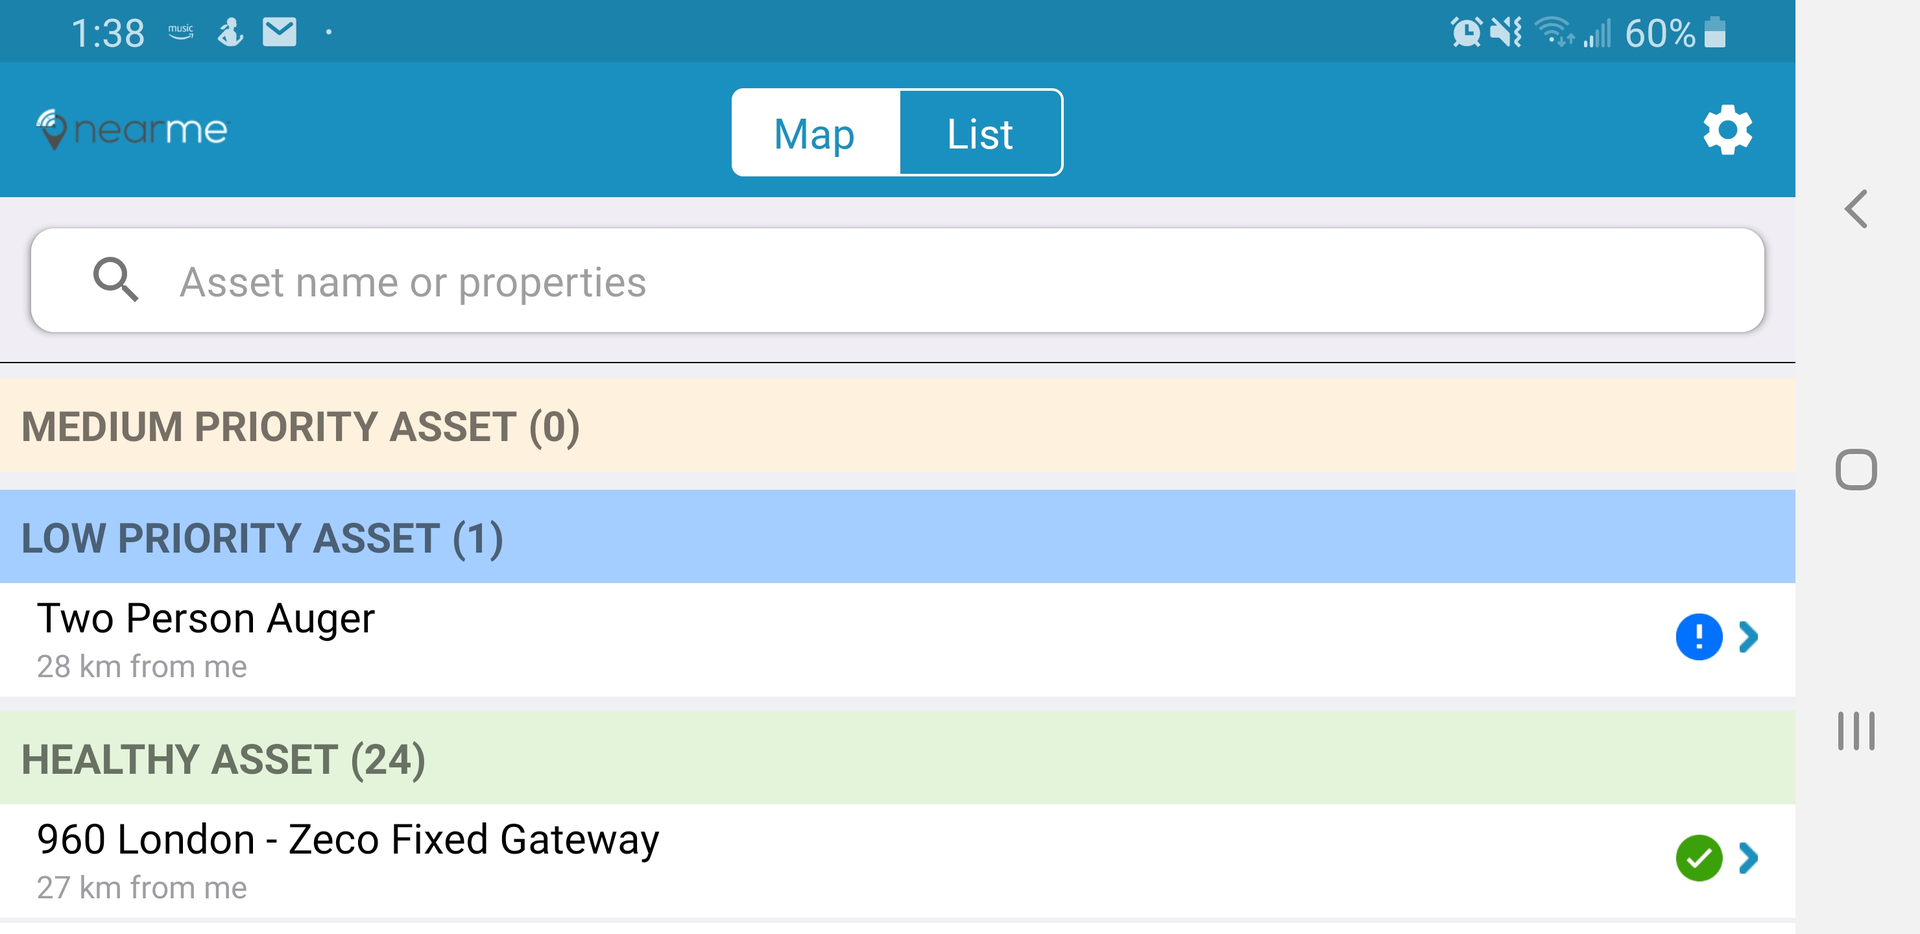Open Settings via the gear icon
This screenshot has height=934, width=1920.
(x=1727, y=129)
